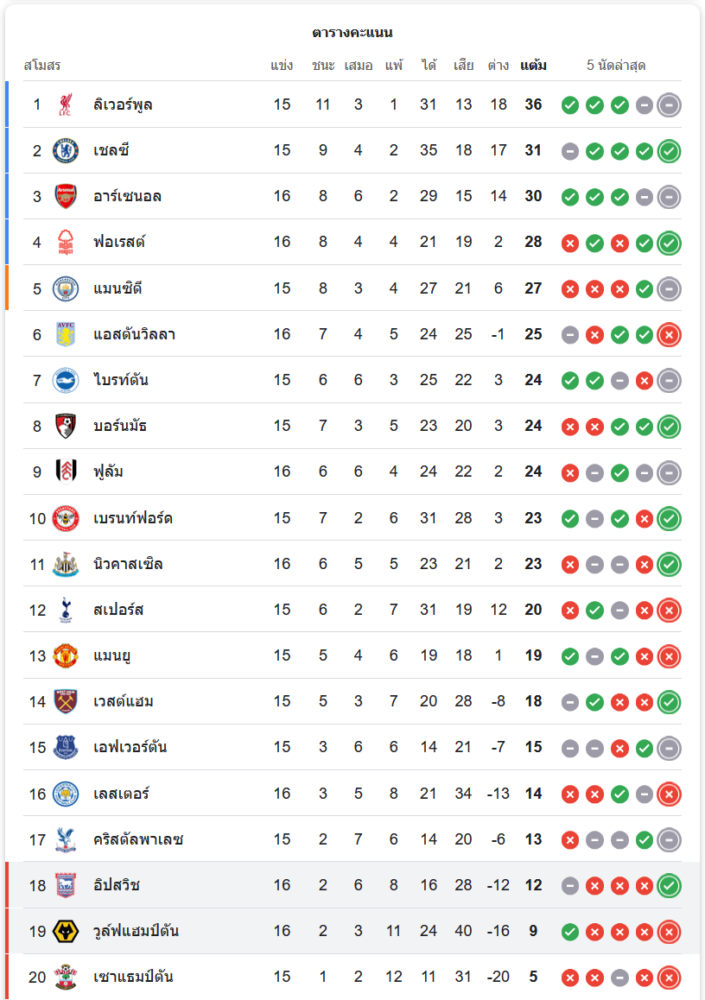
Task: Click the สโมสร club column header
Action: pyautogui.click(x=42, y=66)
